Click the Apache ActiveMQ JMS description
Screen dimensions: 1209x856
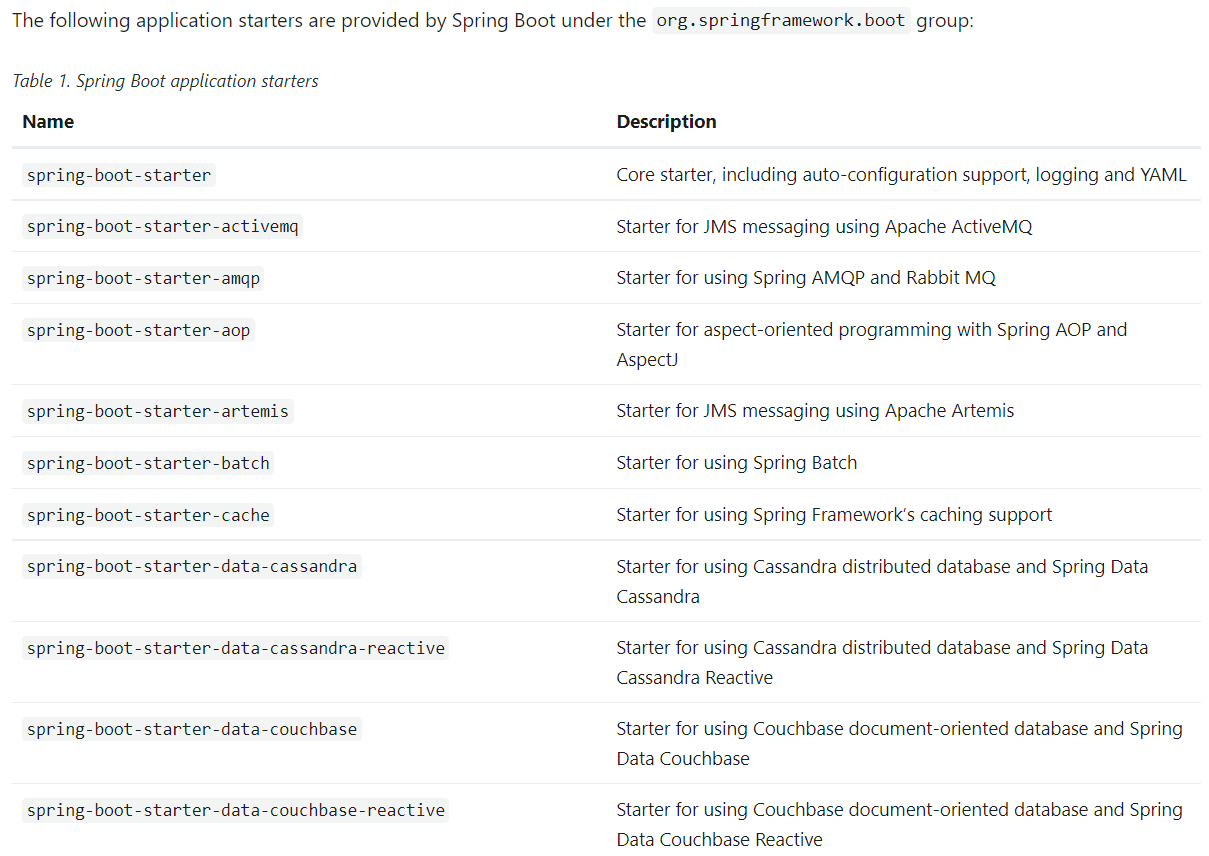coord(824,227)
